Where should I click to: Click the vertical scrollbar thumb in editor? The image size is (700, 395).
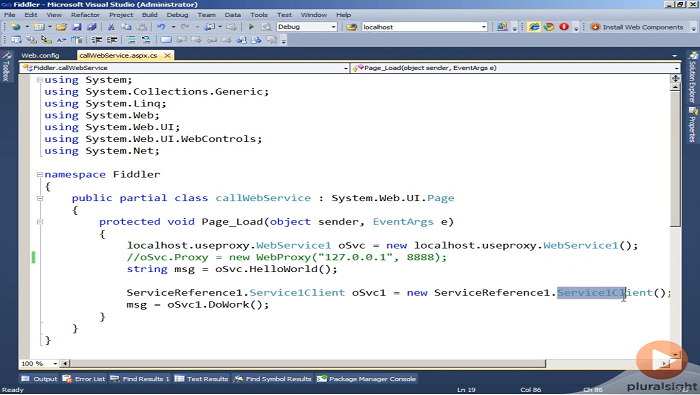coord(675,159)
